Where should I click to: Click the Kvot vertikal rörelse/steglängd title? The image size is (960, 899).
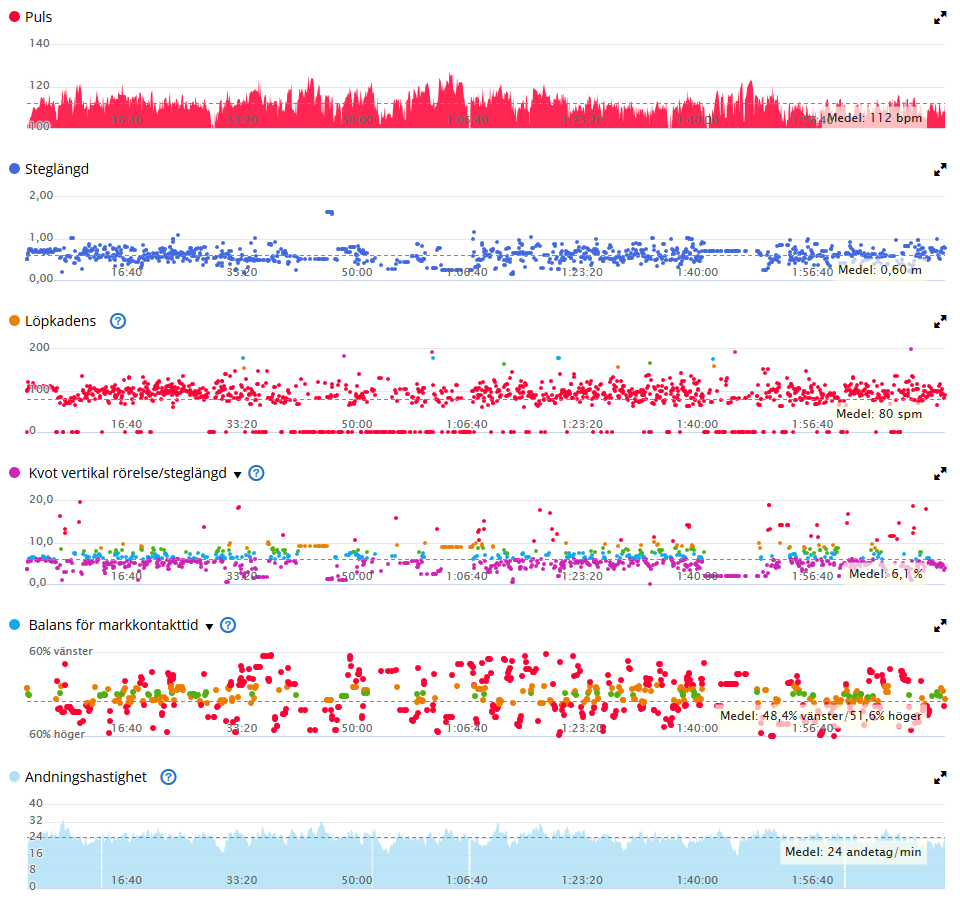[x=127, y=473]
